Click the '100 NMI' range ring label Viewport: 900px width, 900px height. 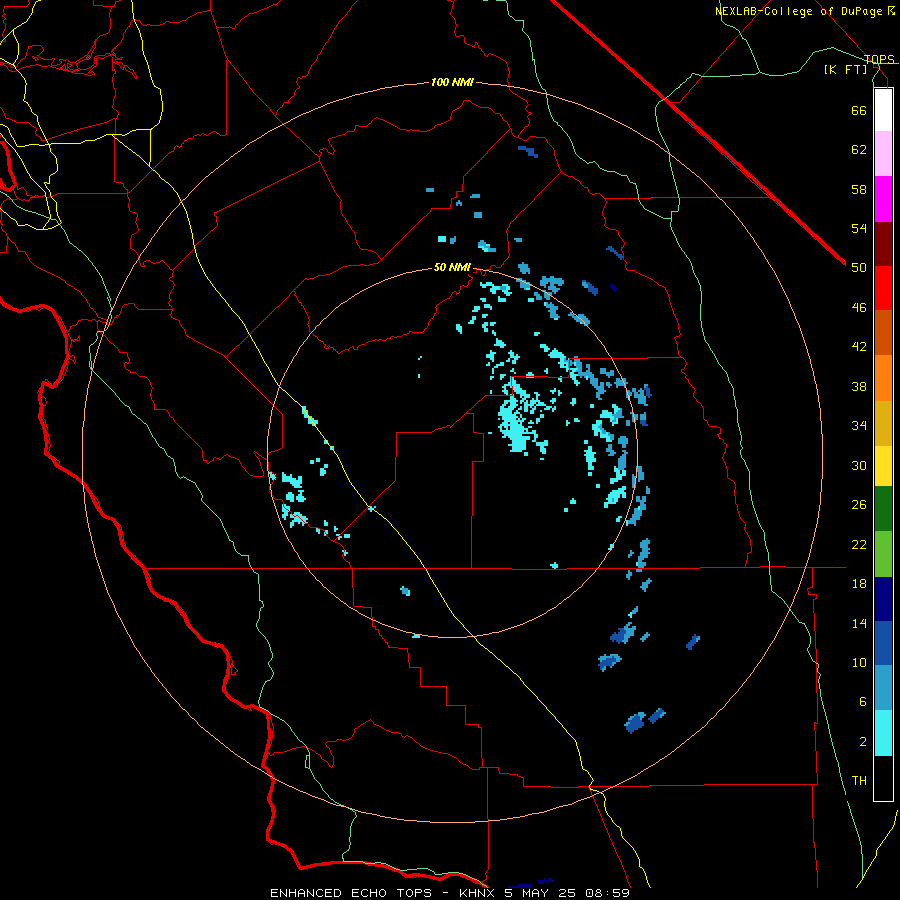tap(452, 83)
